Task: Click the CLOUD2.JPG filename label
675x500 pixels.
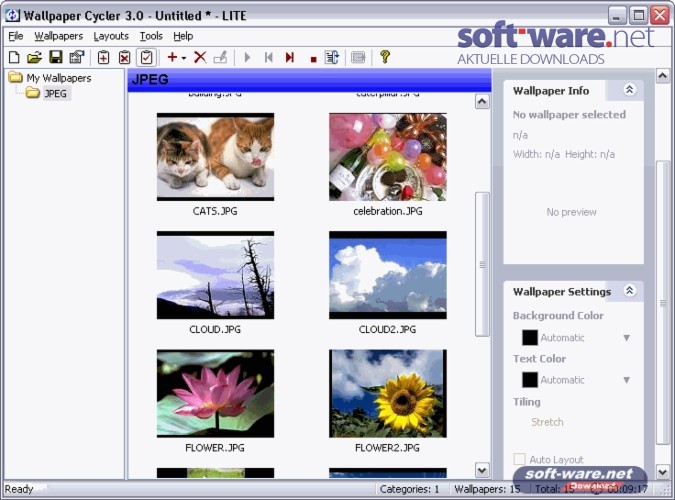Action: tap(387, 329)
